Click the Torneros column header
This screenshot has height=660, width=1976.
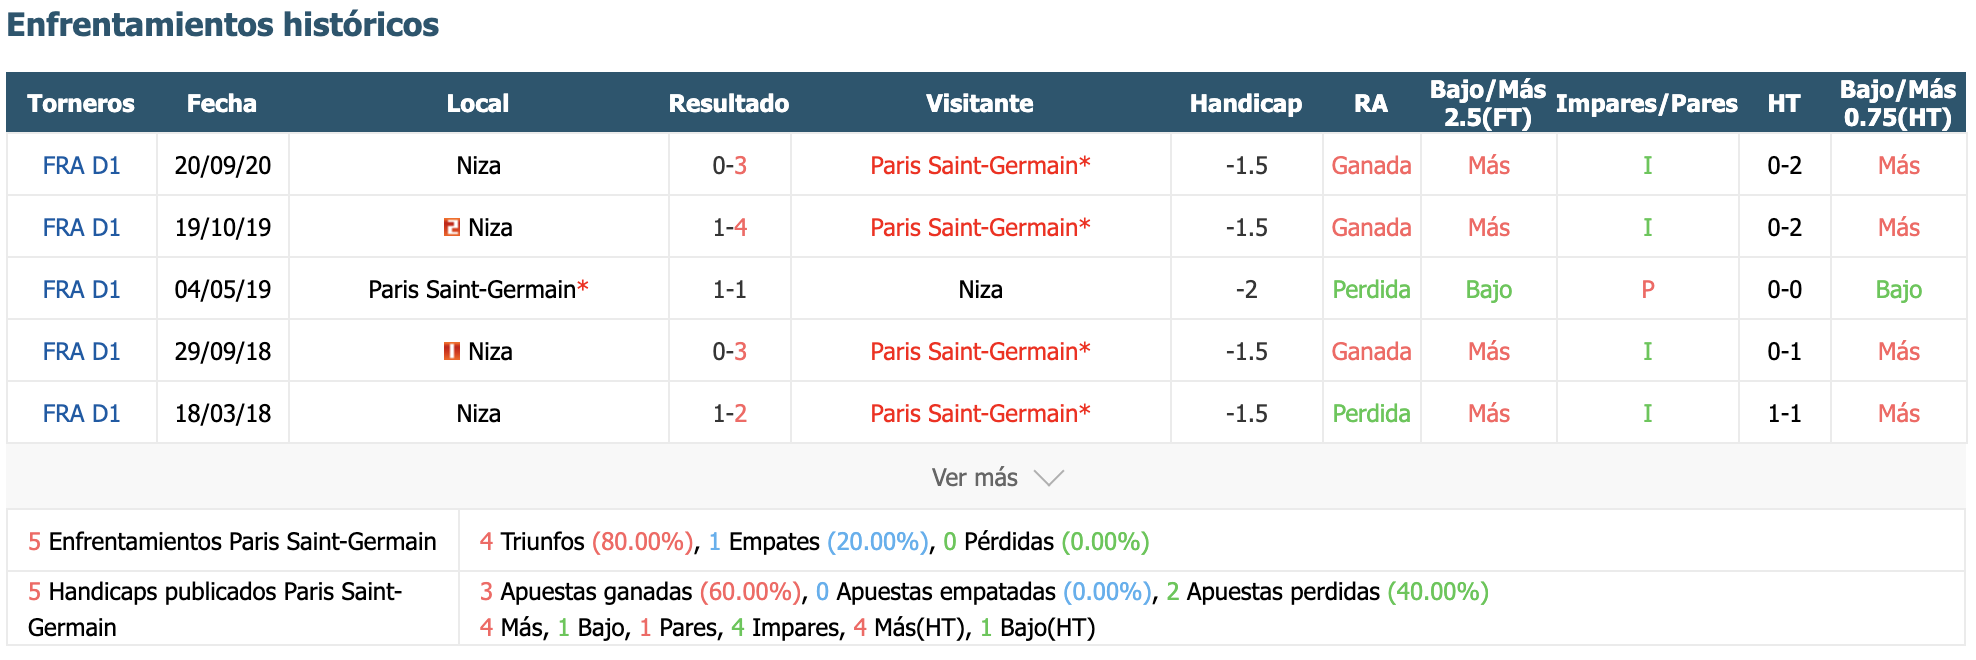(81, 103)
